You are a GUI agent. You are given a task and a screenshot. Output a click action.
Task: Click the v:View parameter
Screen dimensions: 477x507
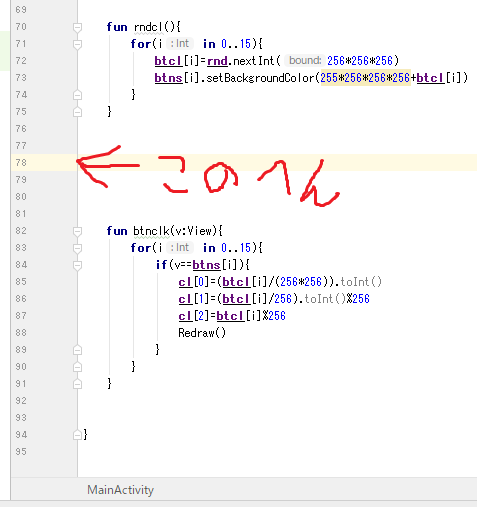coord(194,231)
